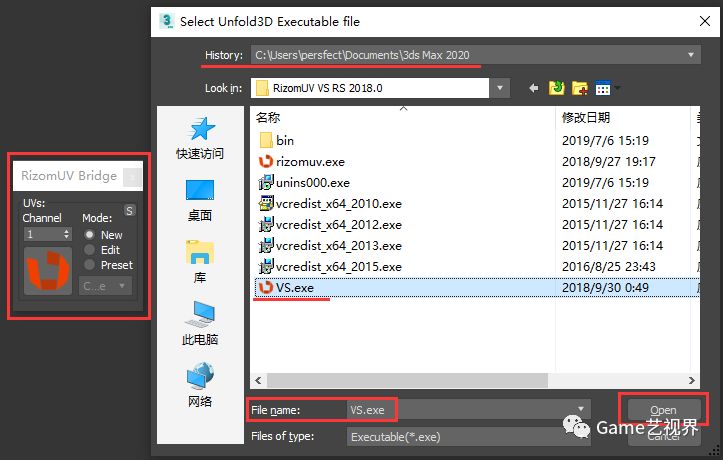Open the Files of type combo box

coord(468,436)
